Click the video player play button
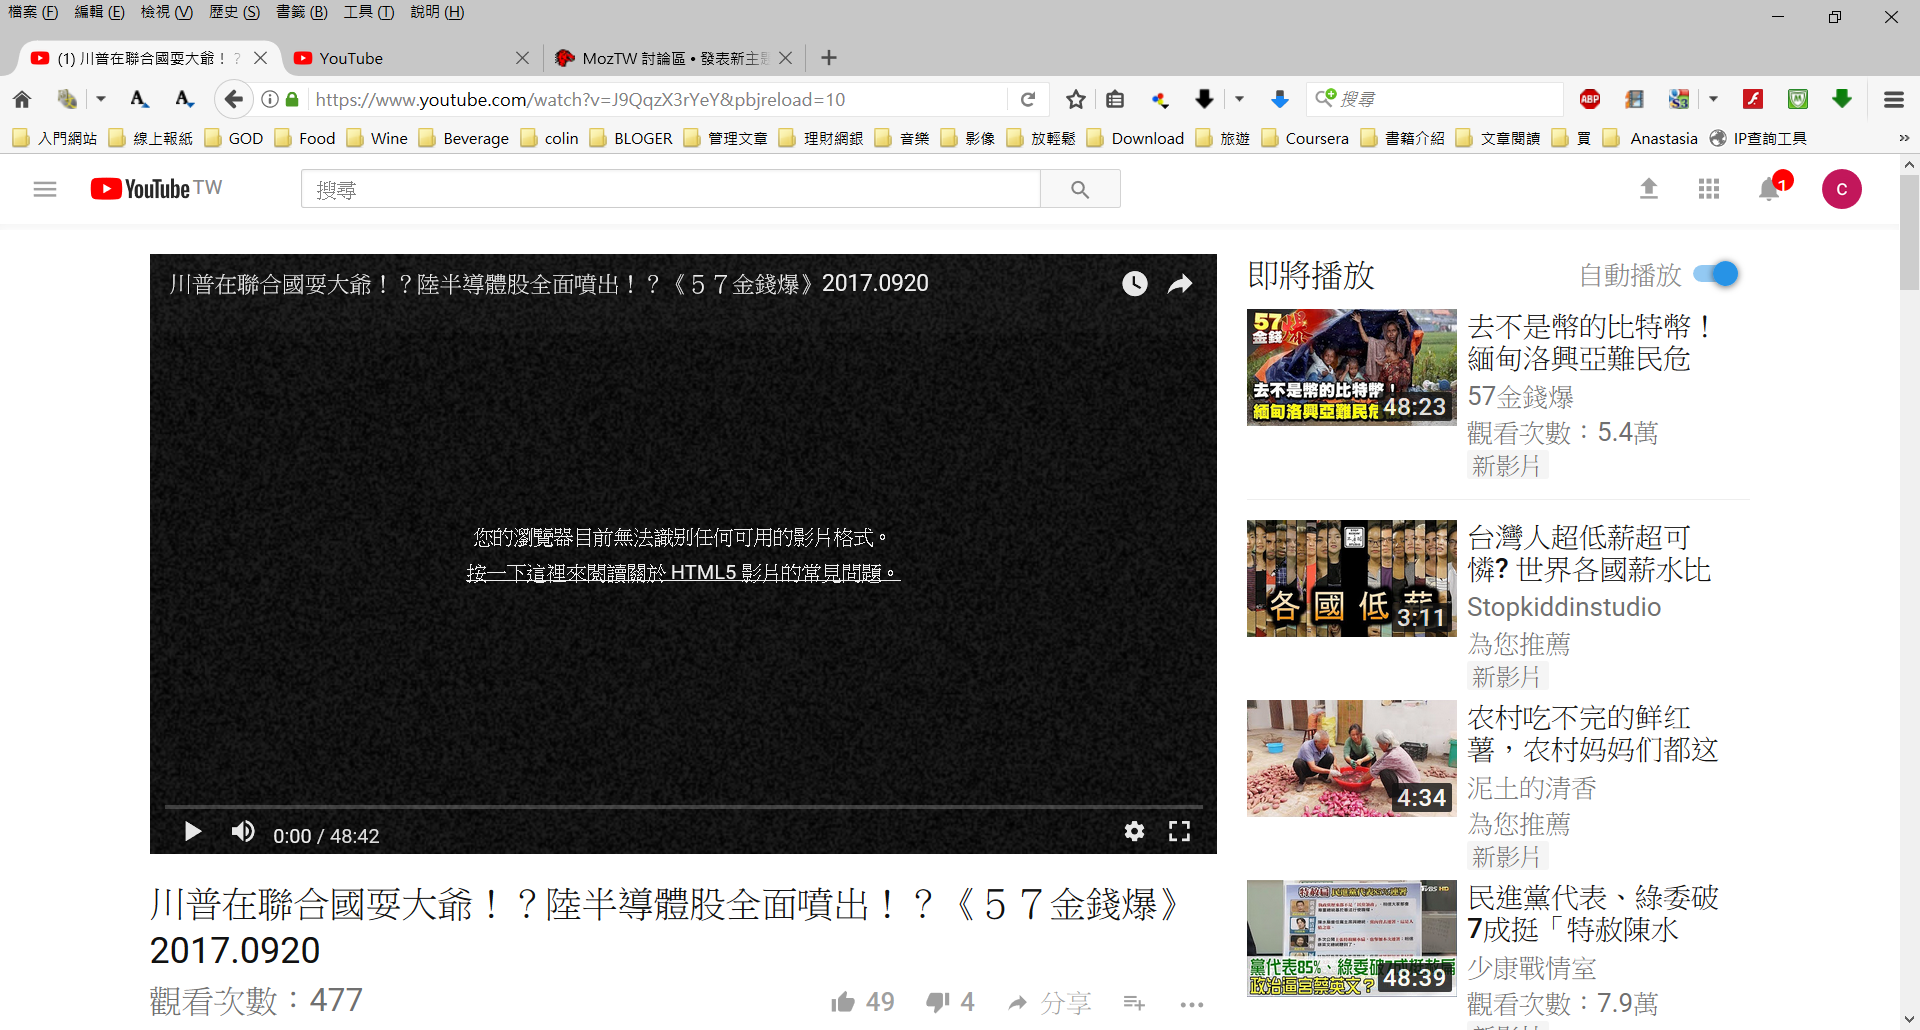The height and width of the screenshot is (1030, 1920). point(193,832)
